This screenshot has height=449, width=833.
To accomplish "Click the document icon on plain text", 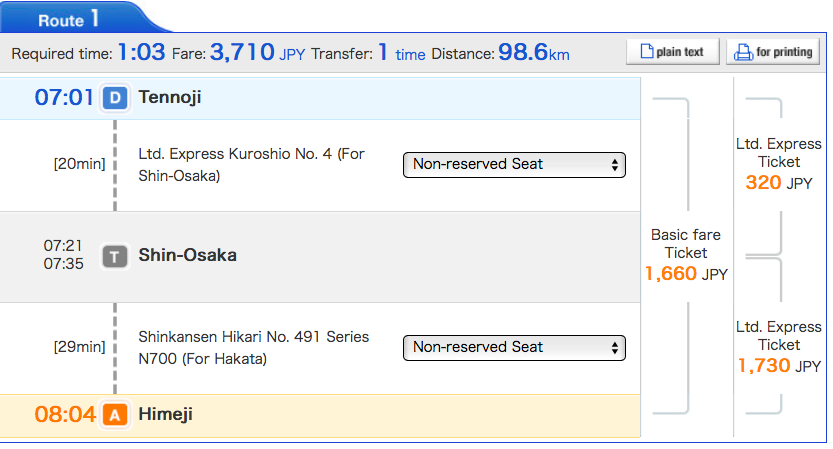I will tap(647, 52).
